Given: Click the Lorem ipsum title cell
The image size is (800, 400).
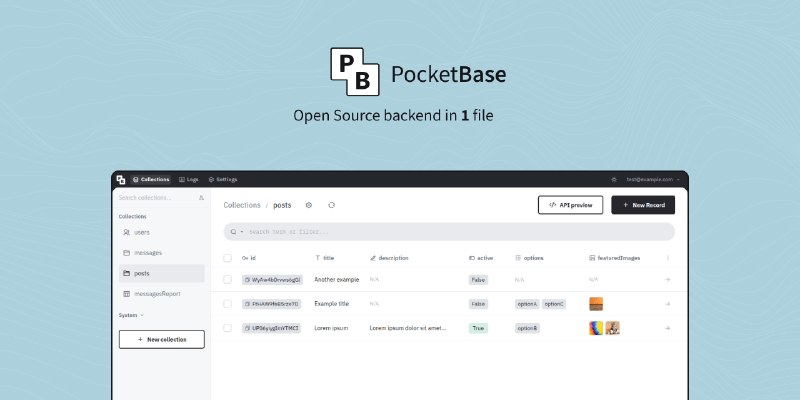Looking at the screenshot, I should [331, 328].
